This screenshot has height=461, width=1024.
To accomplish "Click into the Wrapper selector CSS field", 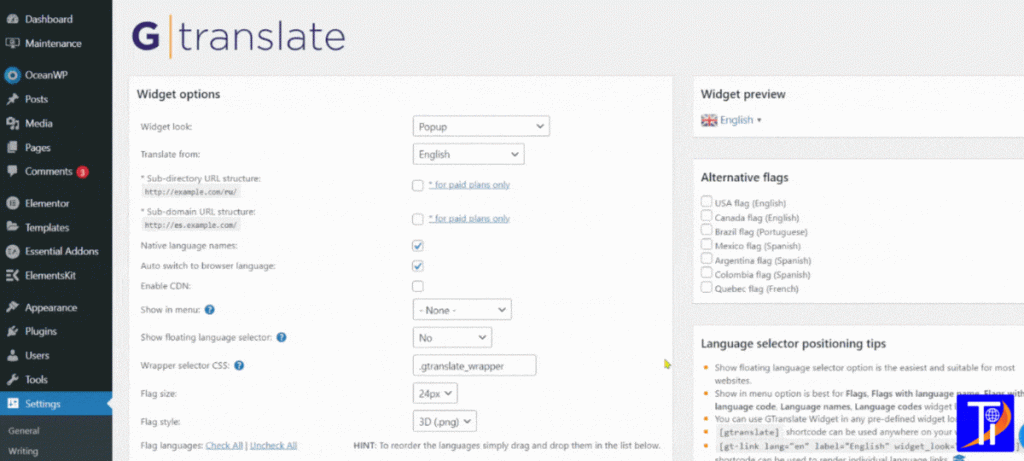I will (x=474, y=366).
